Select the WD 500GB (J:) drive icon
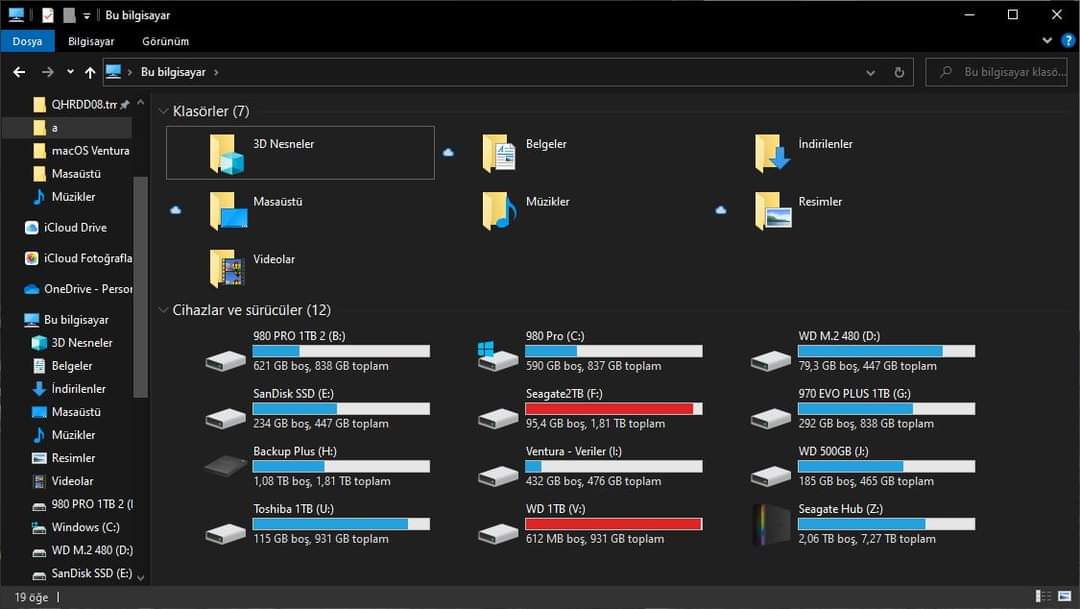The image size is (1080, 609). (771, 476)
